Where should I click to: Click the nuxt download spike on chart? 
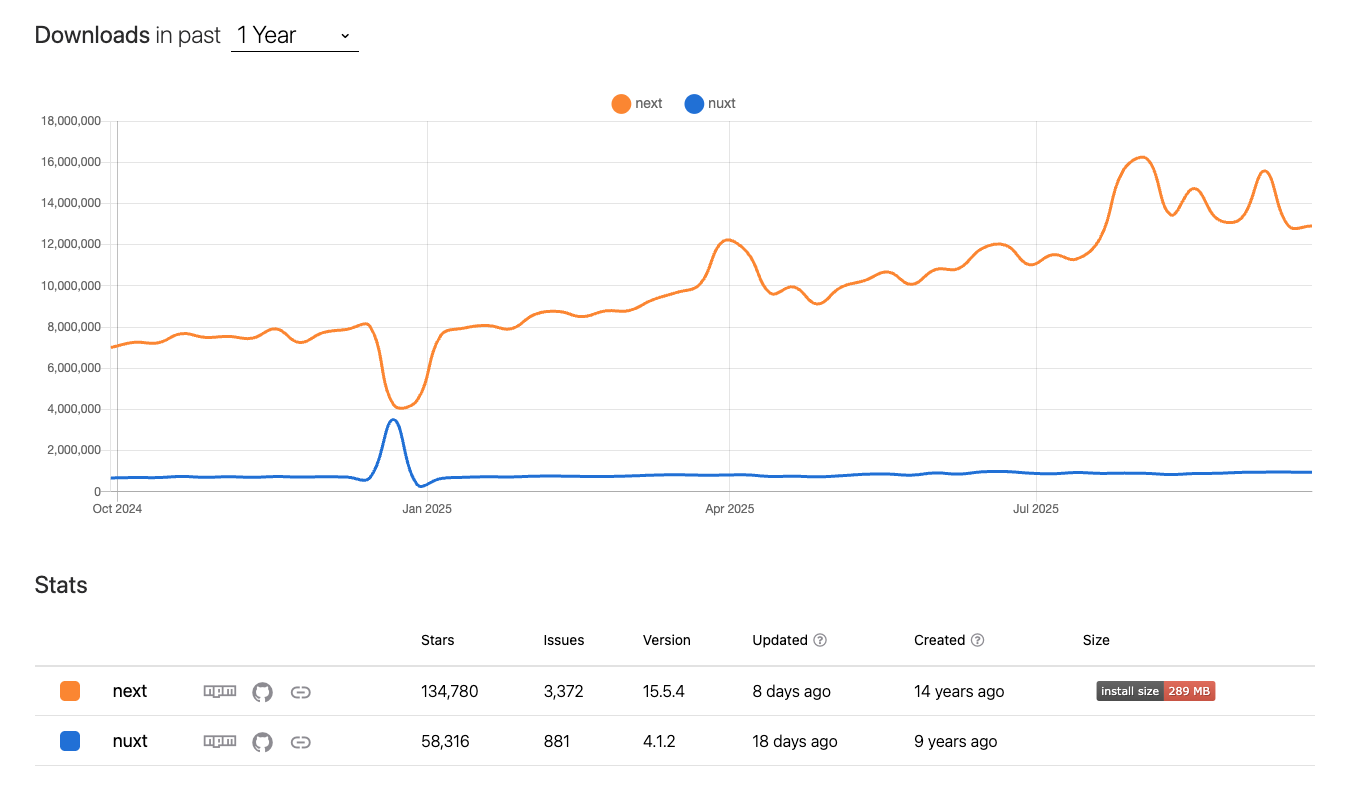(394, 421)
